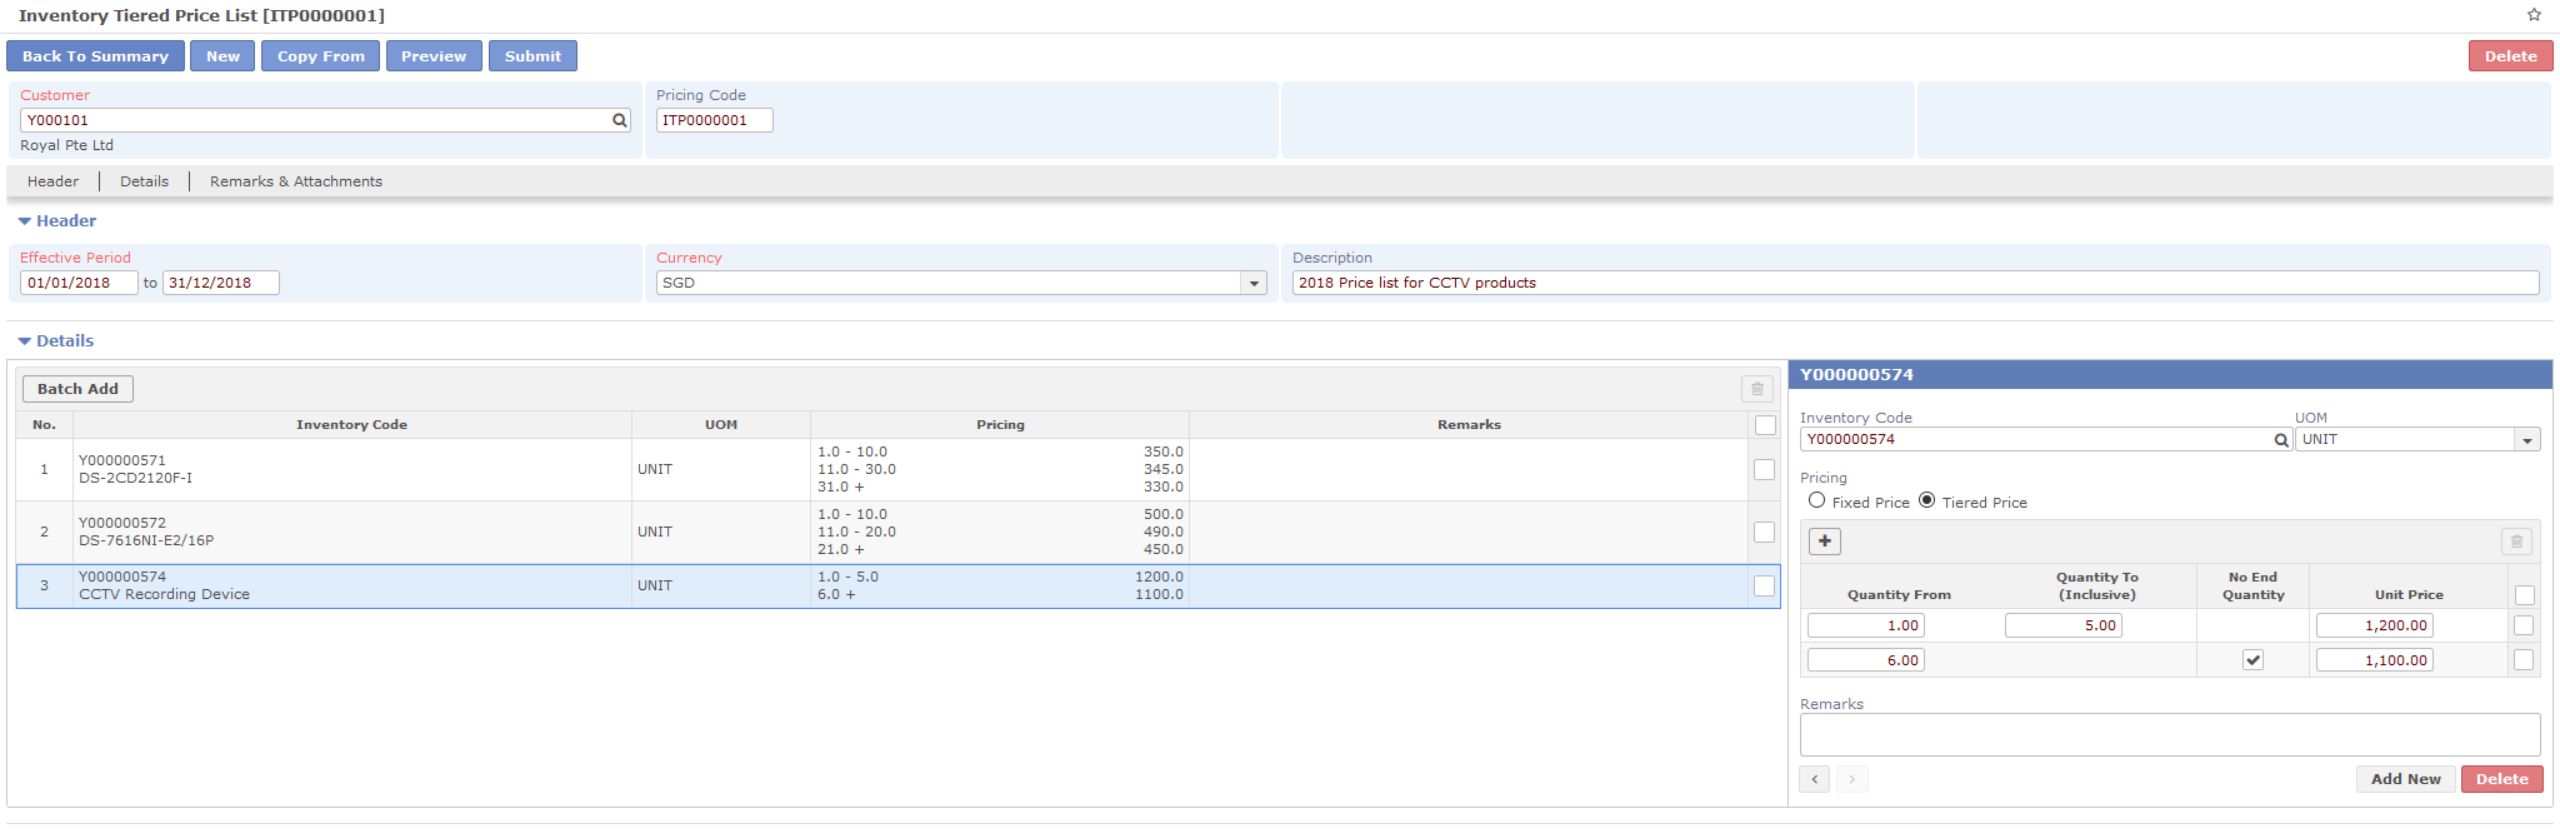
Task: Go to previous item with left arrow
Action: (x=1814, y=779)
